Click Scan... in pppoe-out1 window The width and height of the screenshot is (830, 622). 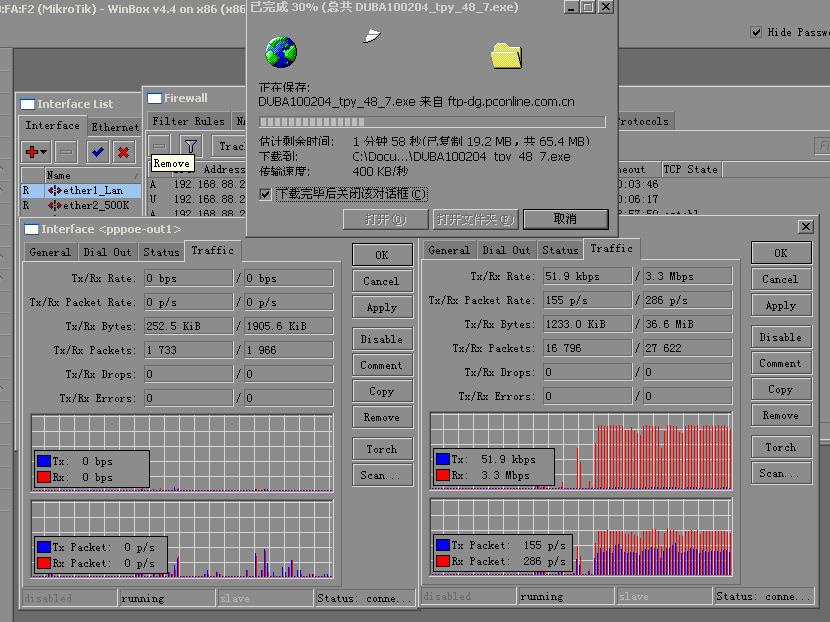coord(382,475)
